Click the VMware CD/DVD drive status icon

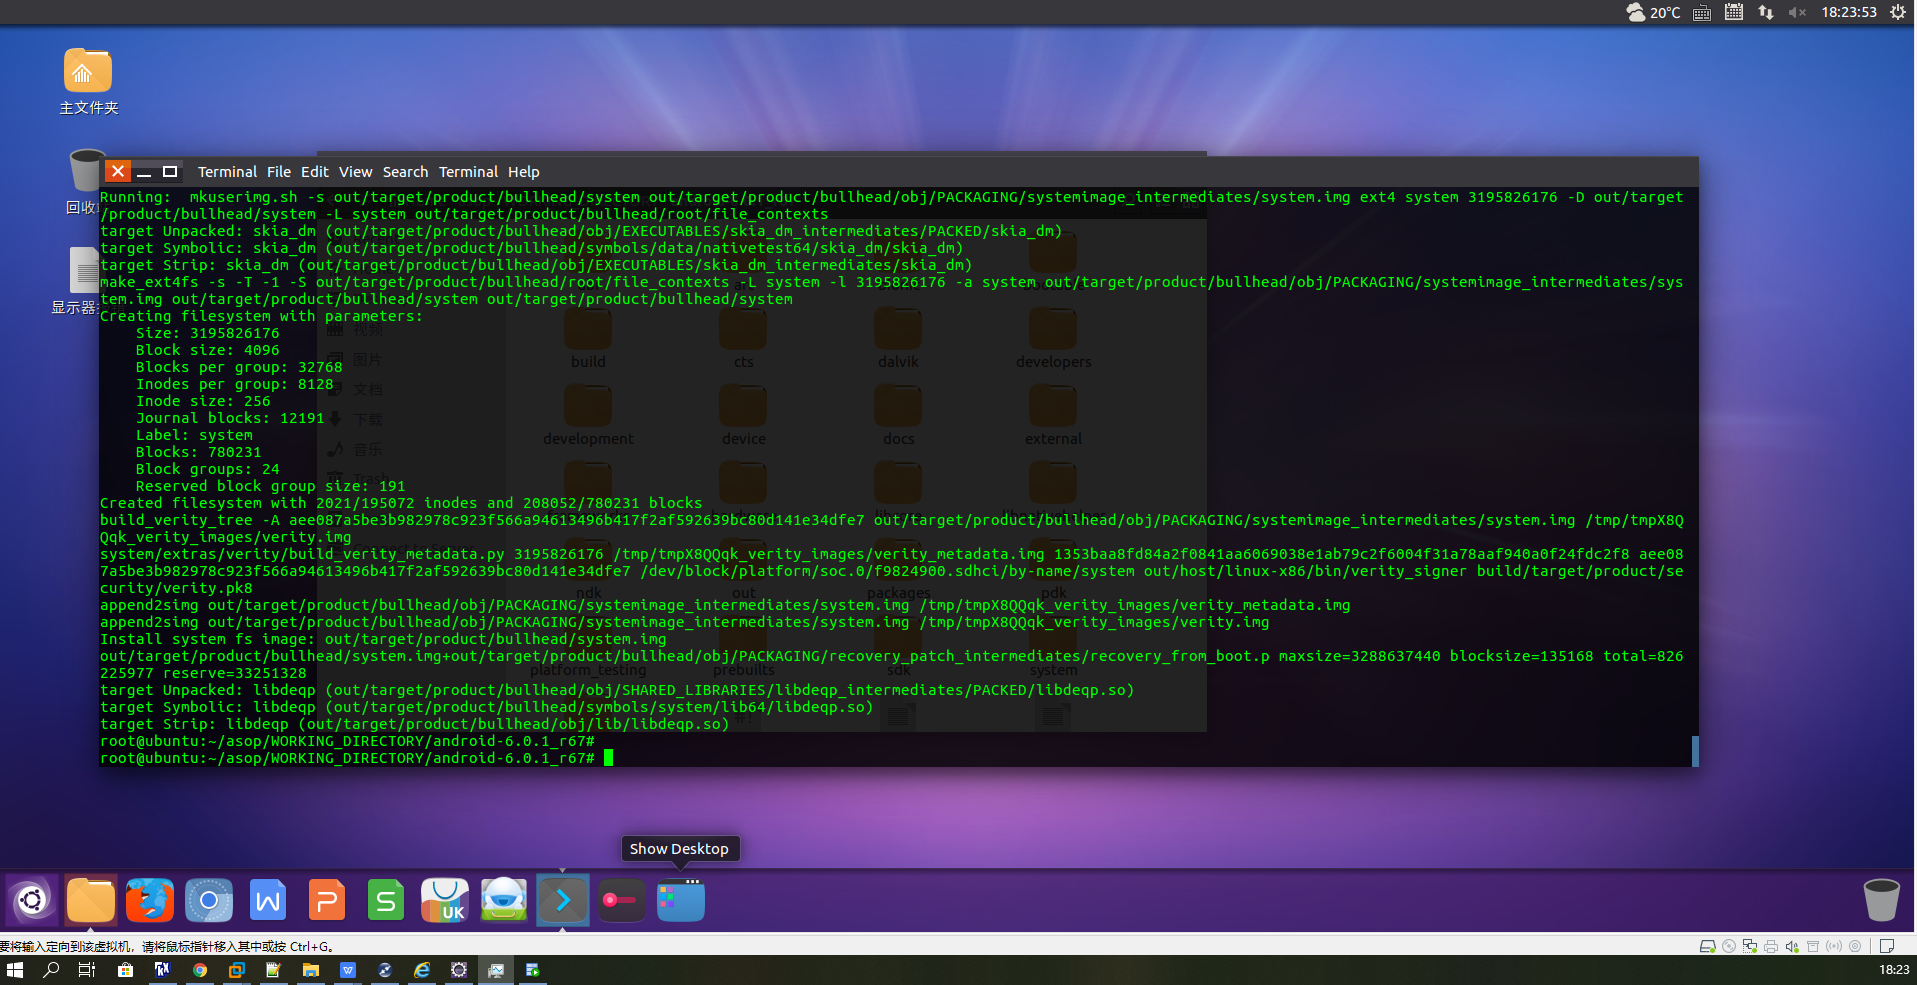click(1729, 946)
